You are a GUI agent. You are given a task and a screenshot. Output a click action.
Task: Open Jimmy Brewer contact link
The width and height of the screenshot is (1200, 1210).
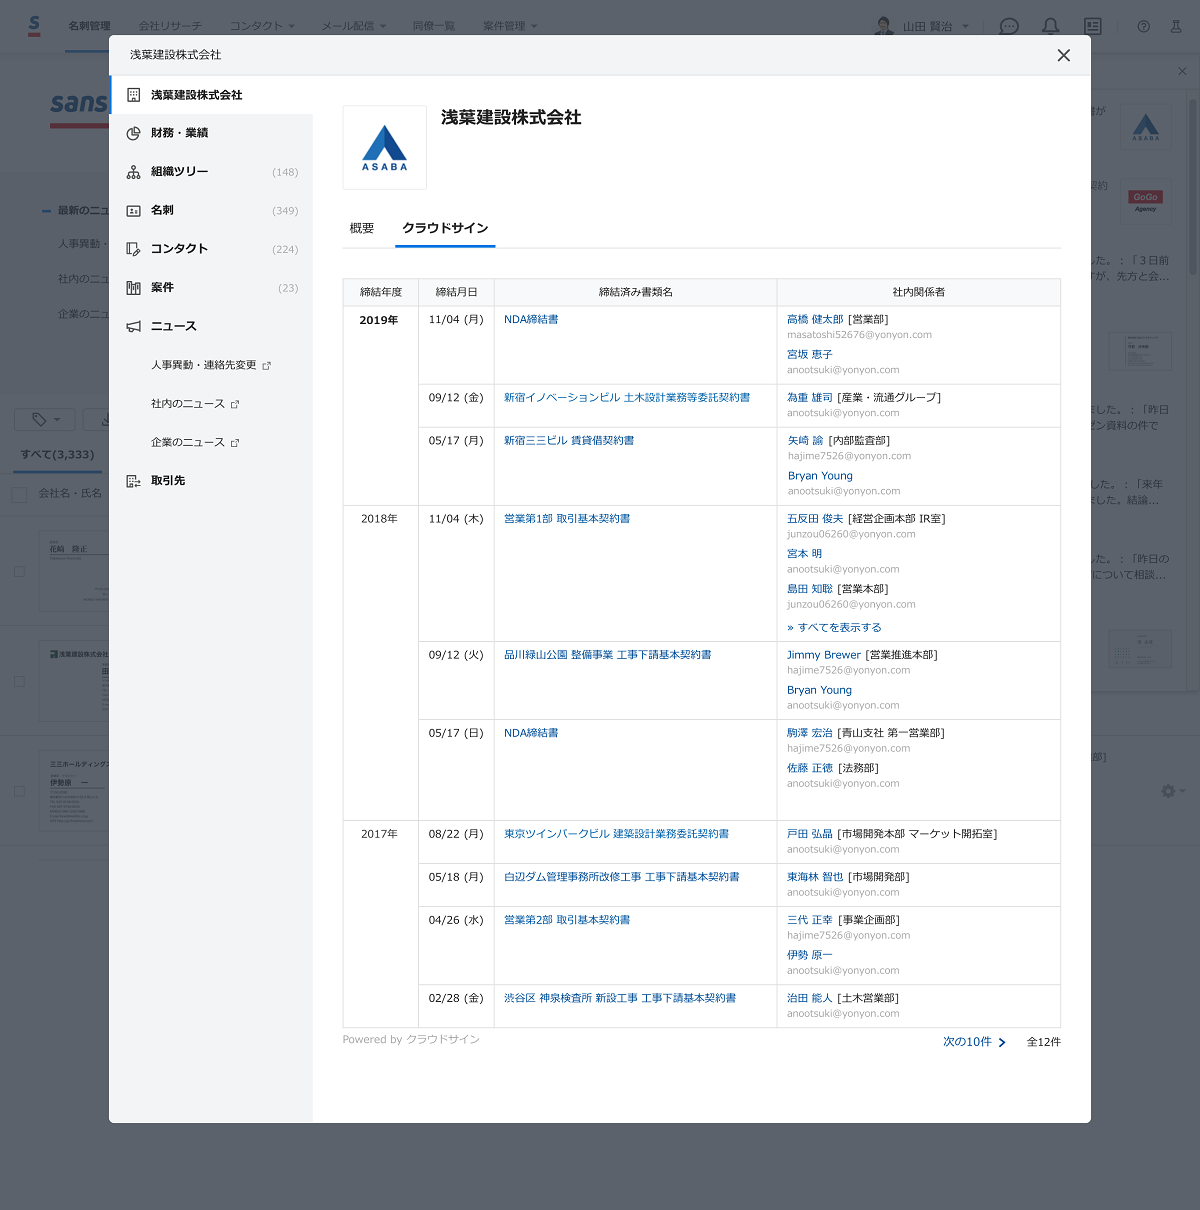coord(824,655)
